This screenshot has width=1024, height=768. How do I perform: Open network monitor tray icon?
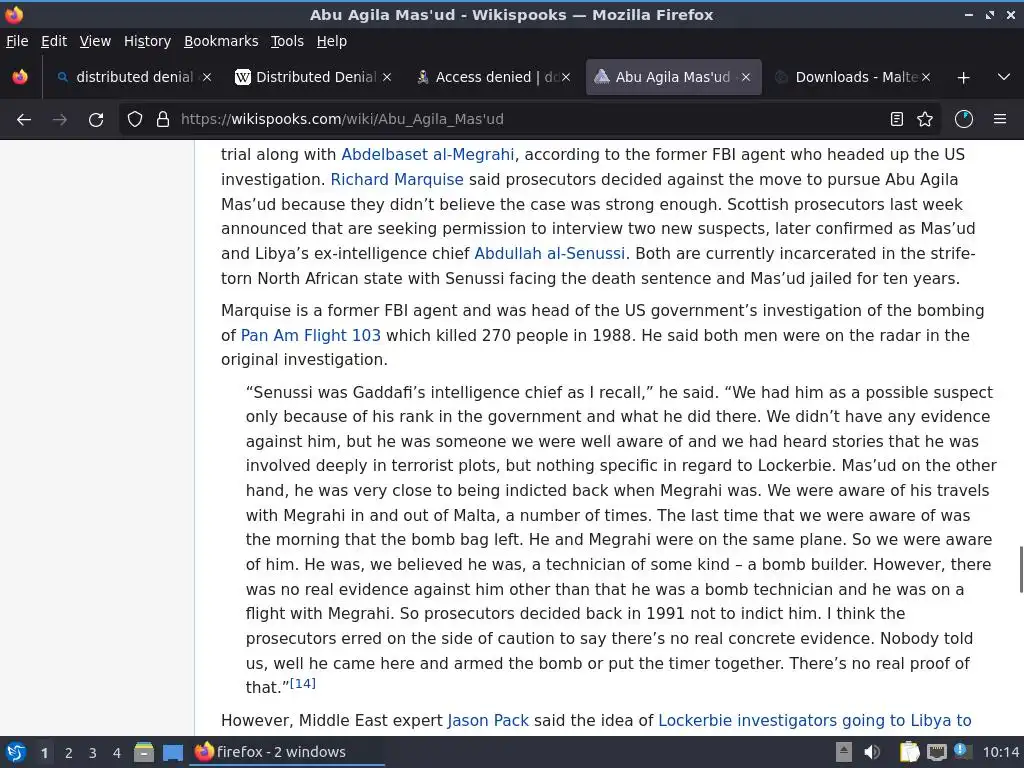(936, 752)
